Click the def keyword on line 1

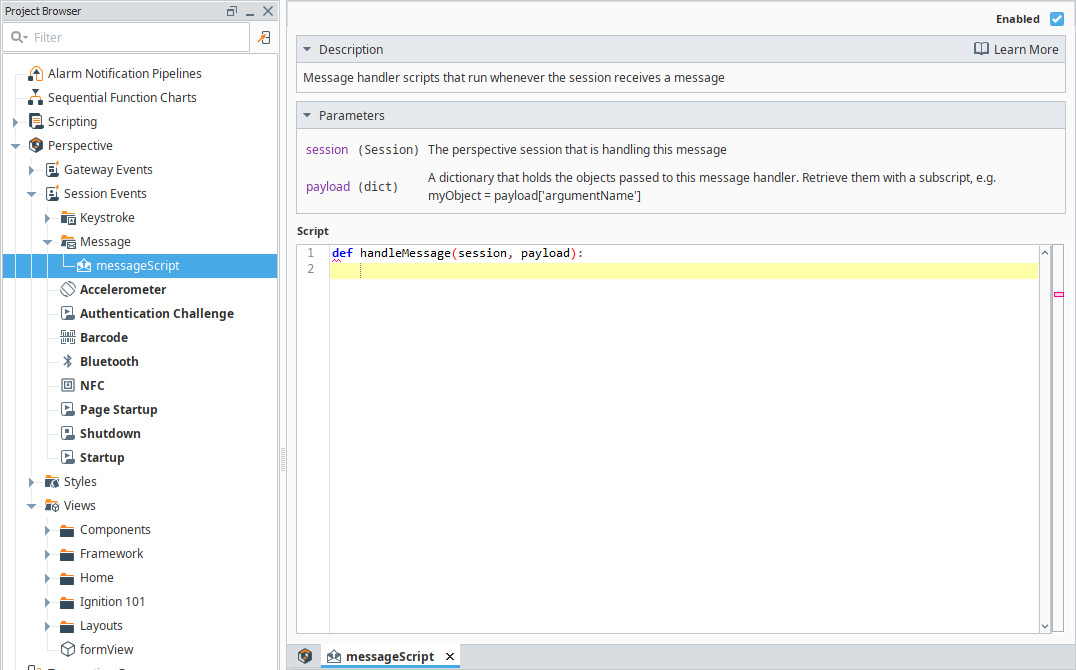point(342,253)
